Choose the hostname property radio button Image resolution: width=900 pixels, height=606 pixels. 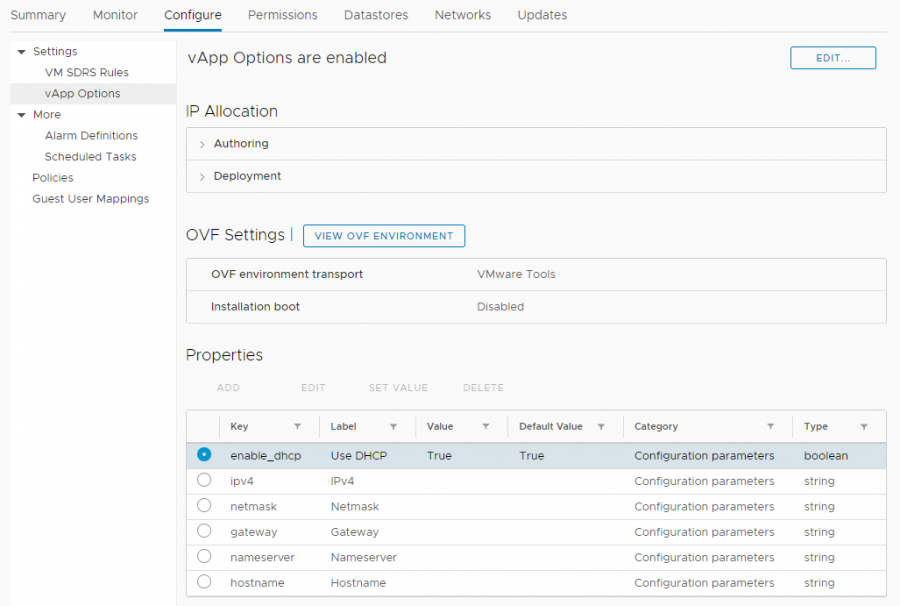pos(204,582)
